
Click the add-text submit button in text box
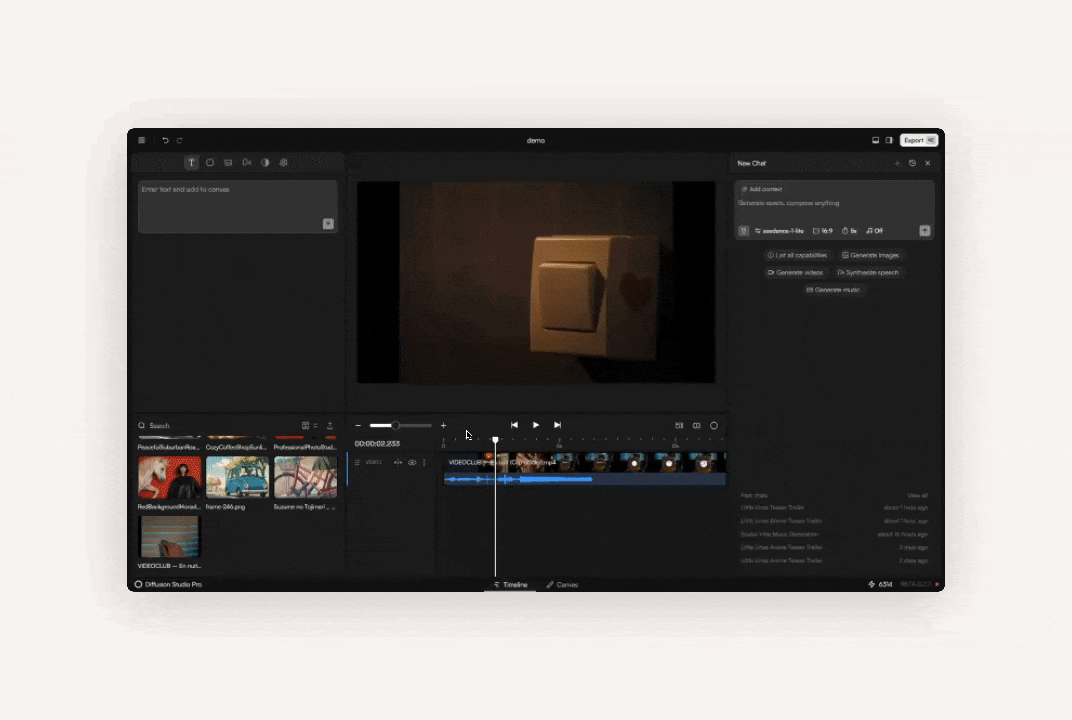[328, 224]
